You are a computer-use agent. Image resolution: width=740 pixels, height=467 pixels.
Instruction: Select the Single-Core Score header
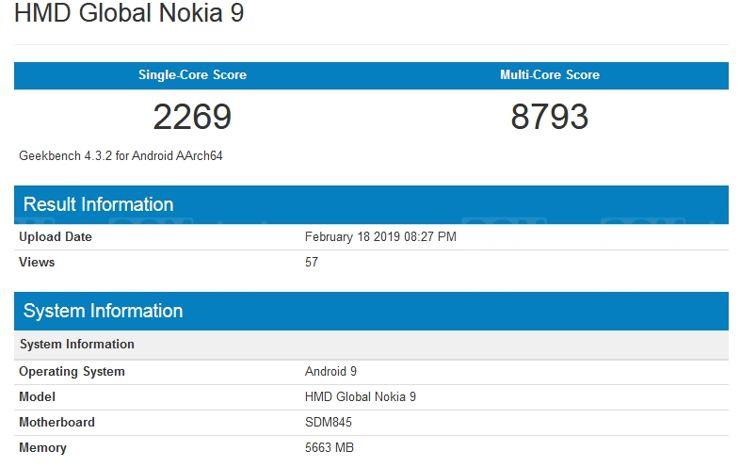pyautogui.click(x=192, y=75)
